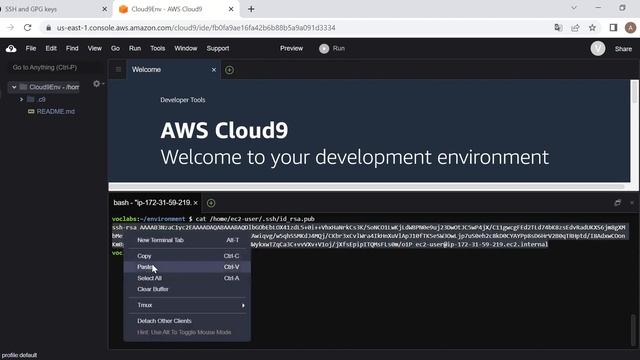Choose Select All from context menu
Screen dimensions: 640x360
[187, 278]
